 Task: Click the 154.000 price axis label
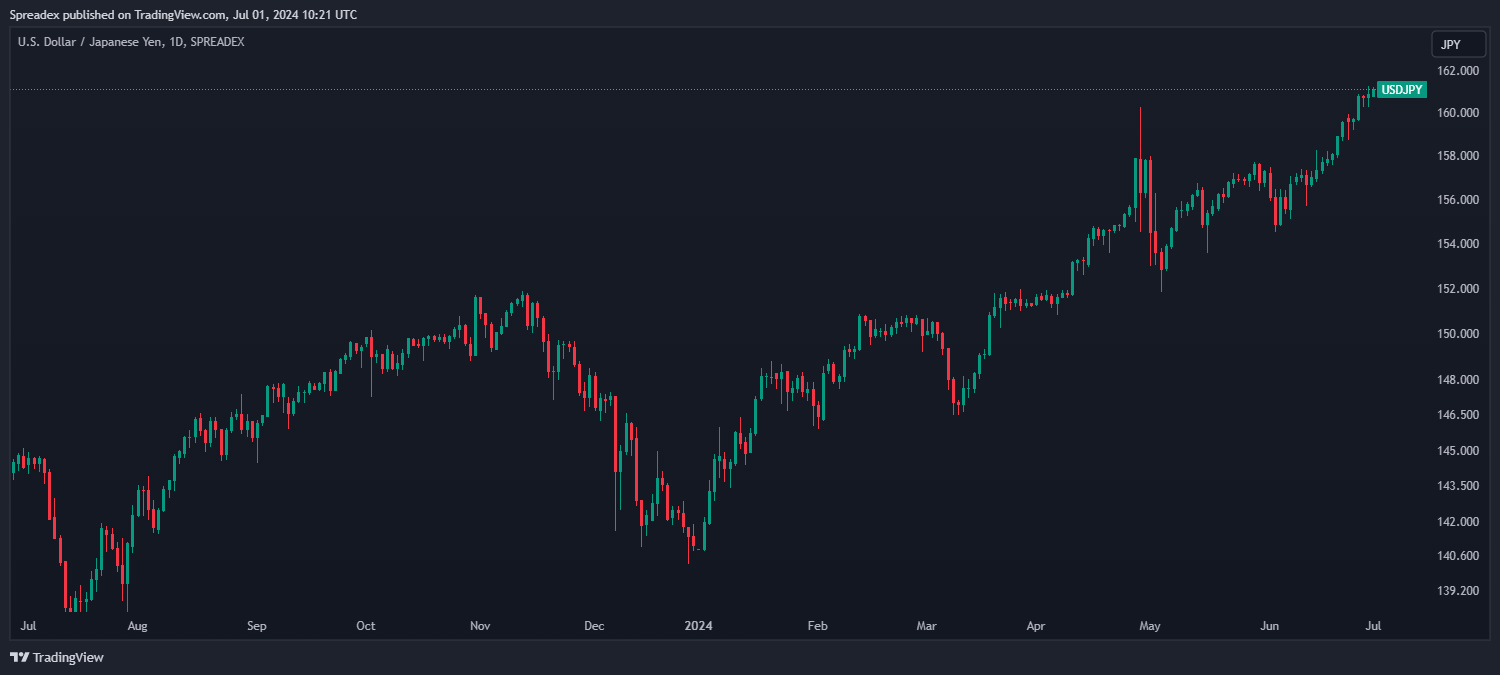click(x=1458, y=244)
